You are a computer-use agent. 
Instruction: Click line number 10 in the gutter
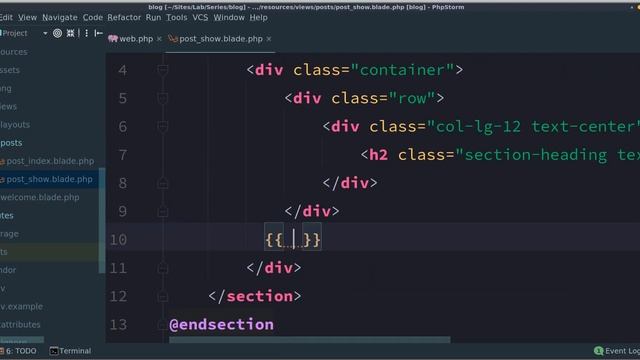(x=118, y=240)
